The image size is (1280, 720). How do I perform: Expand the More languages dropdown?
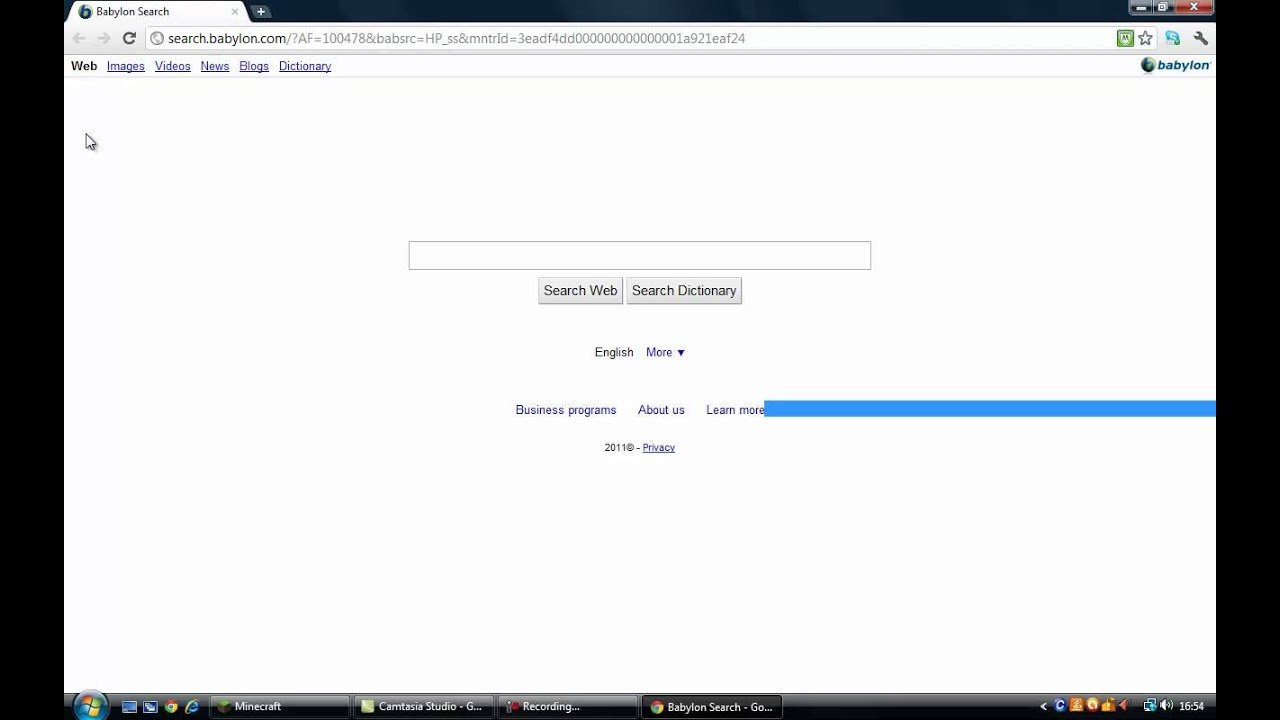point(665,352)
